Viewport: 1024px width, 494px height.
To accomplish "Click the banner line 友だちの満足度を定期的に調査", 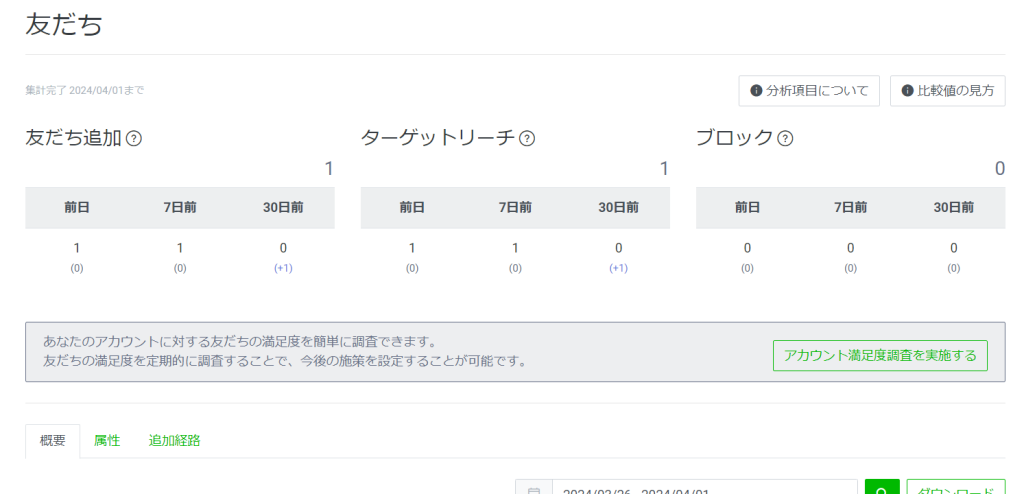I will pyautogui.click(x=285, y=361).
